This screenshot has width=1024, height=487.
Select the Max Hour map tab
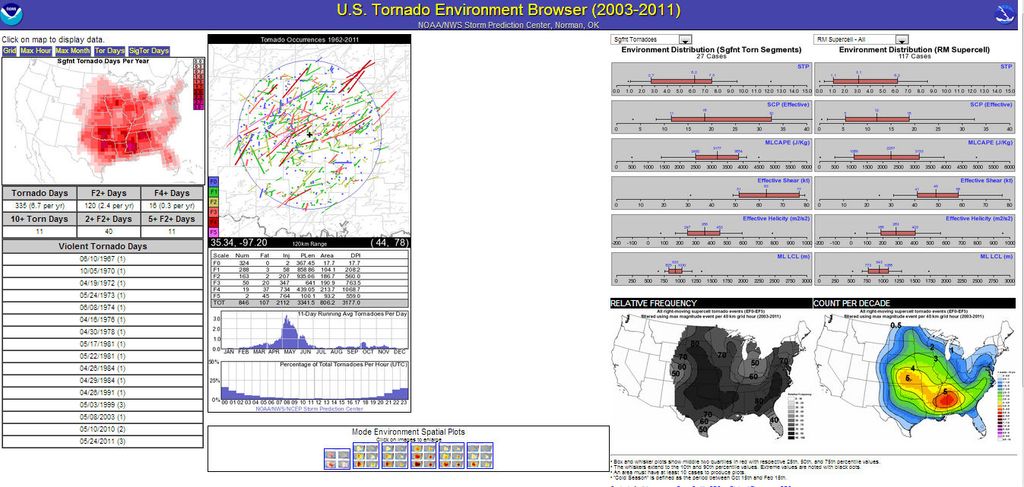click(x=35, y=50)
